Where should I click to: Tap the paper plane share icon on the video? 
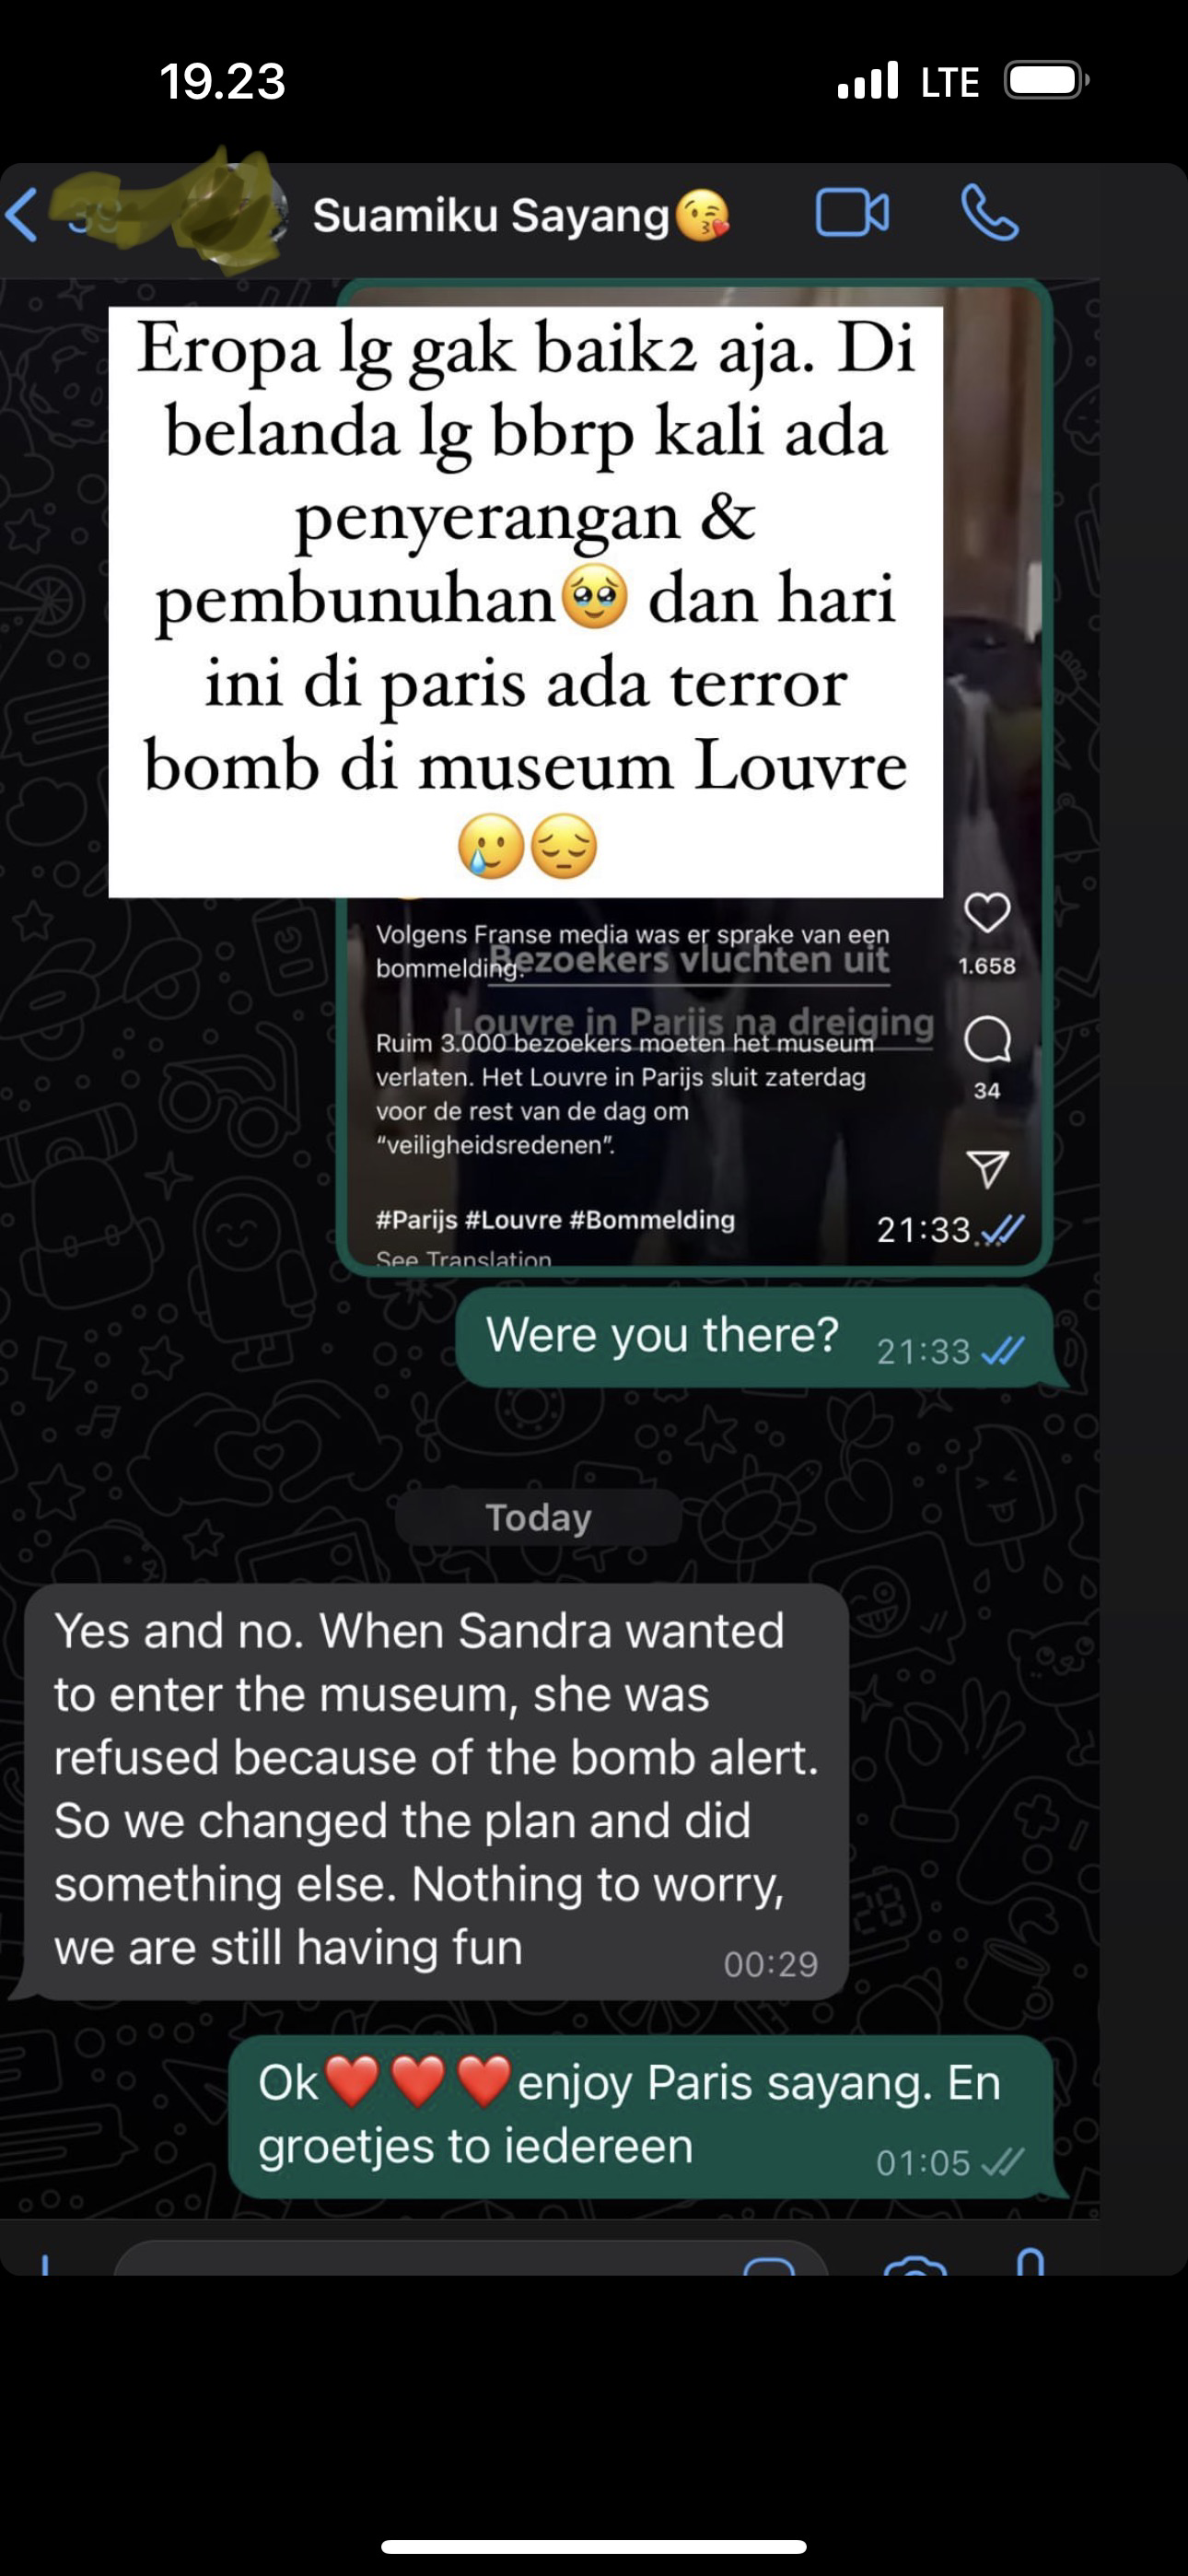[987, 1168]
